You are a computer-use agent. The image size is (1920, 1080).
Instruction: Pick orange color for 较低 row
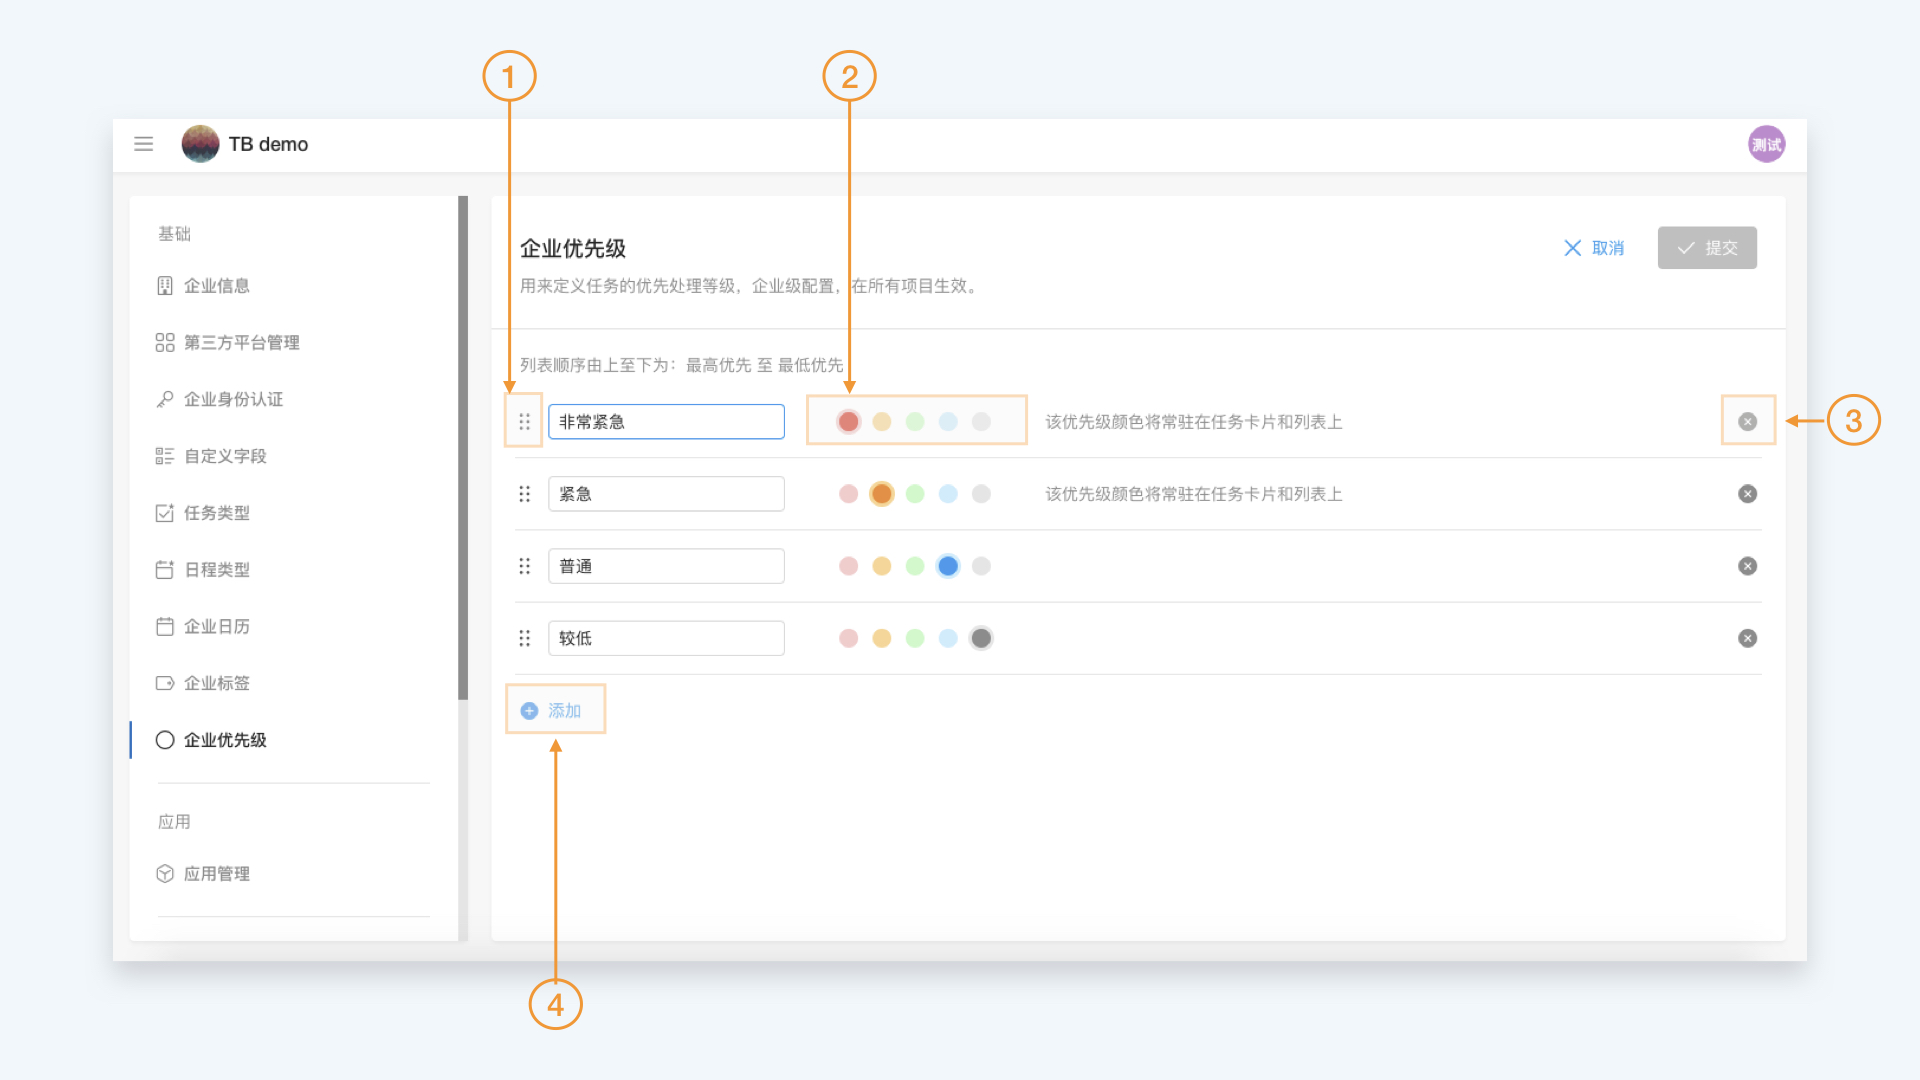(881, 638)
